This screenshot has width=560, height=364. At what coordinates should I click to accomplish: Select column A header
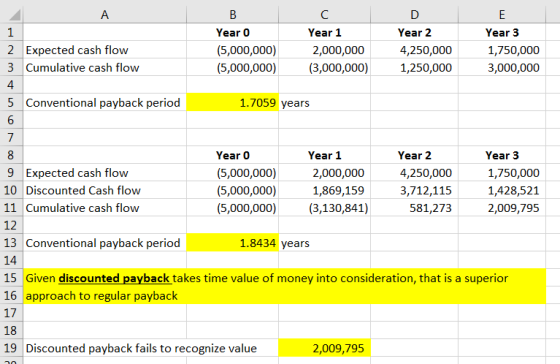click(105, 15)
